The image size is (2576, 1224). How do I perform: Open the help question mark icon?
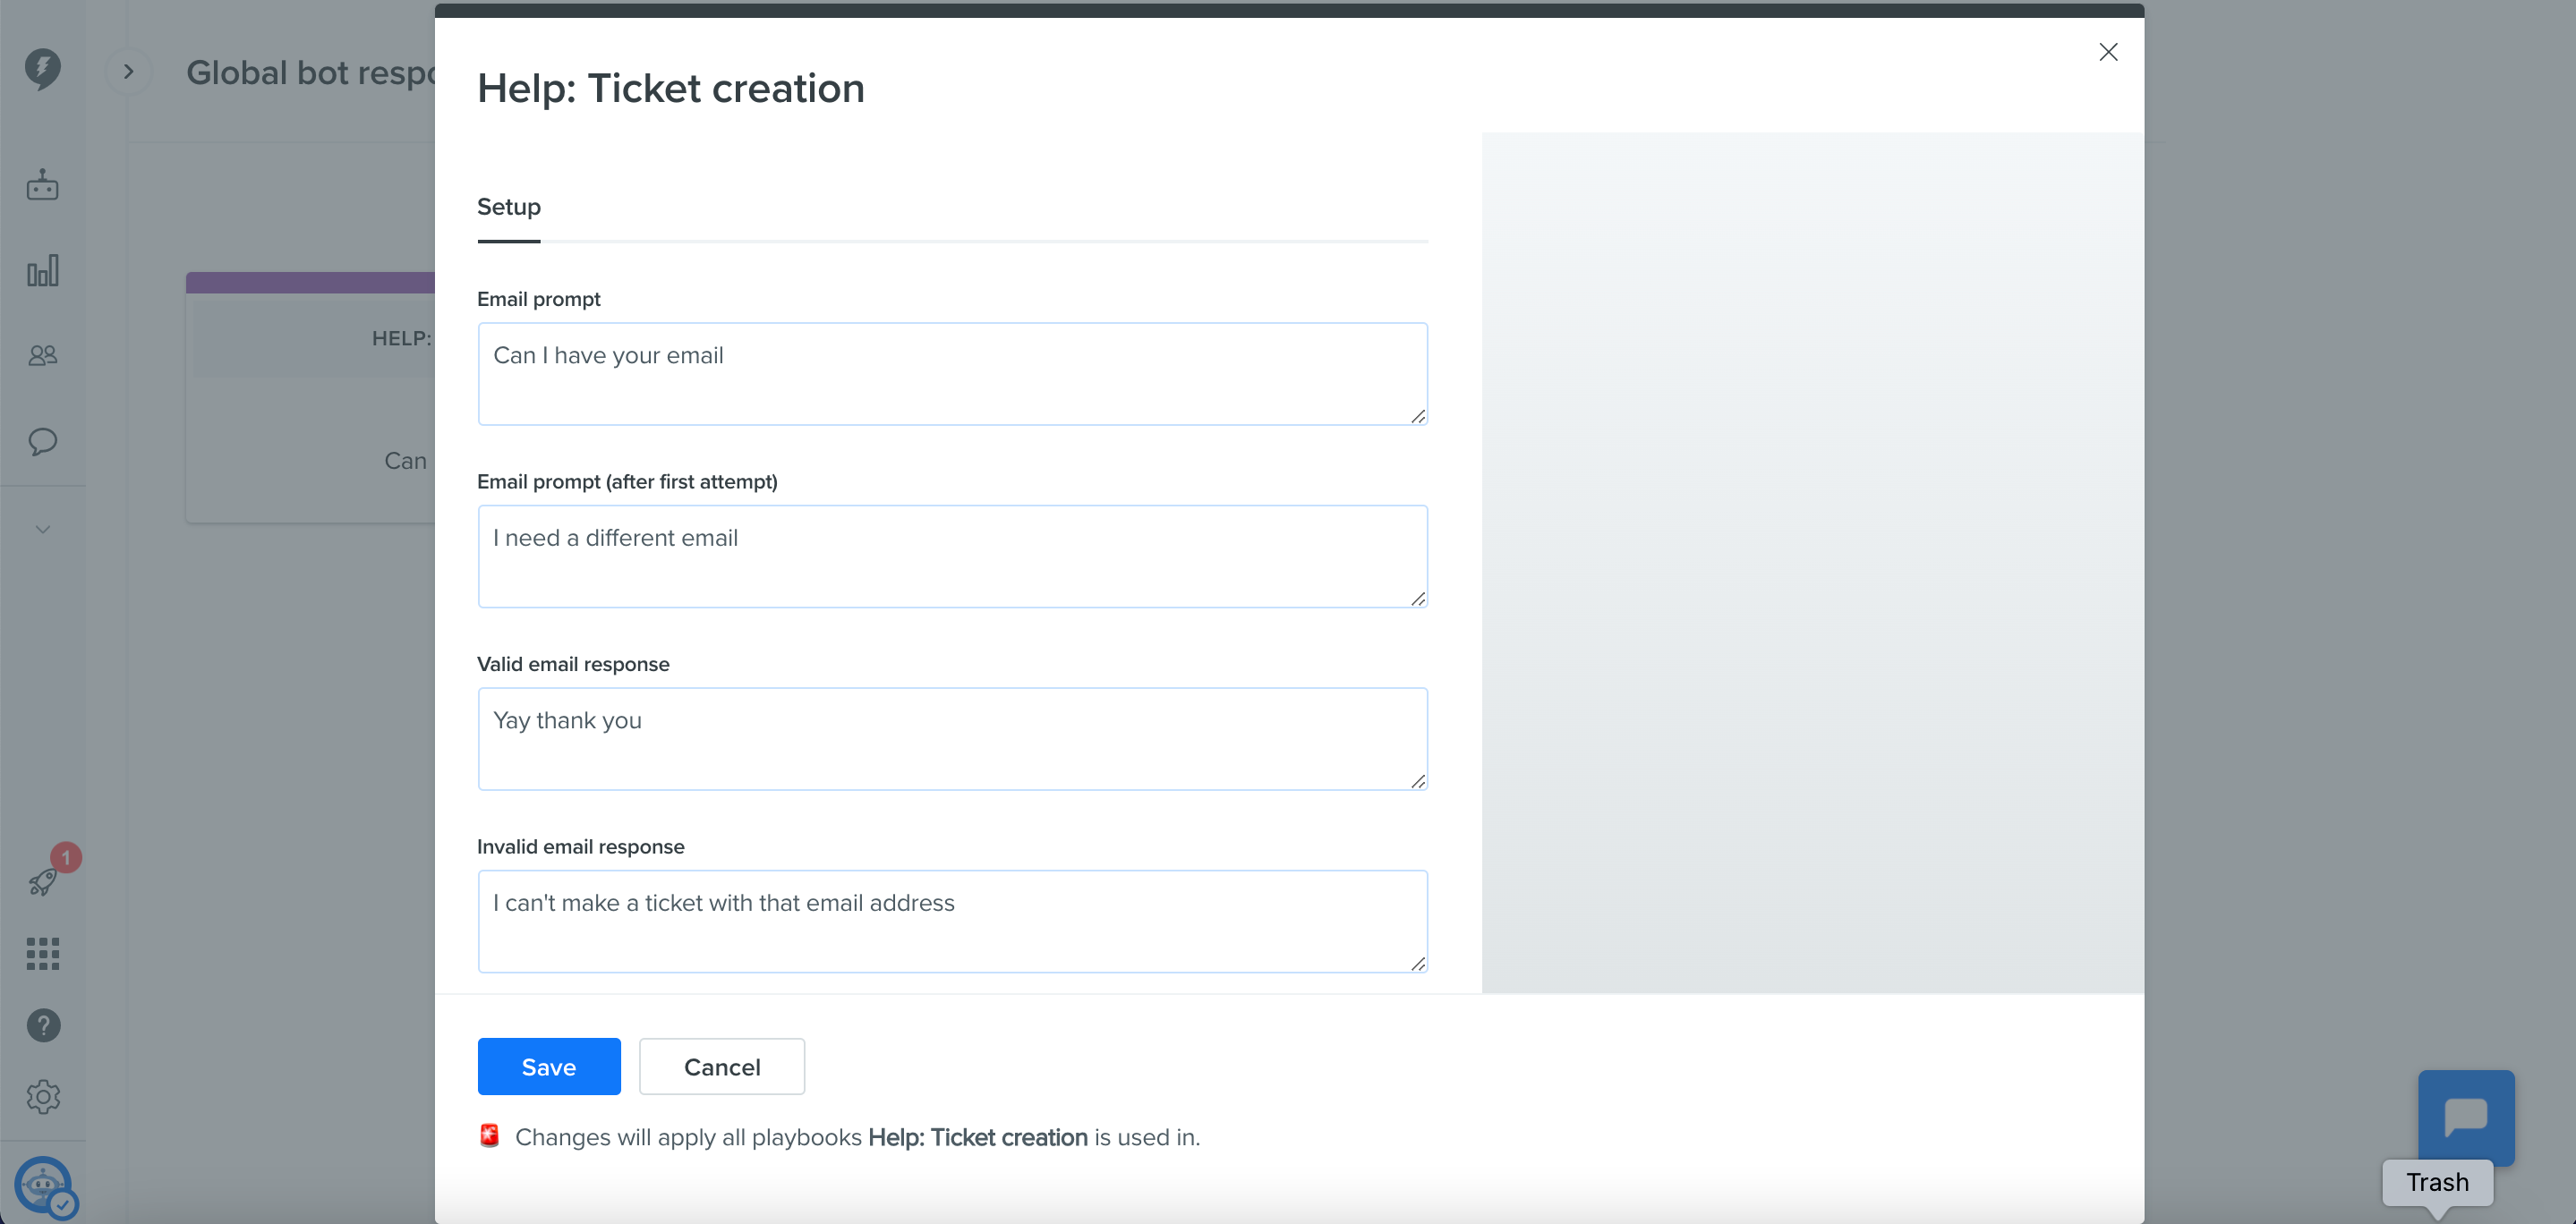[x=43, y=1025]
